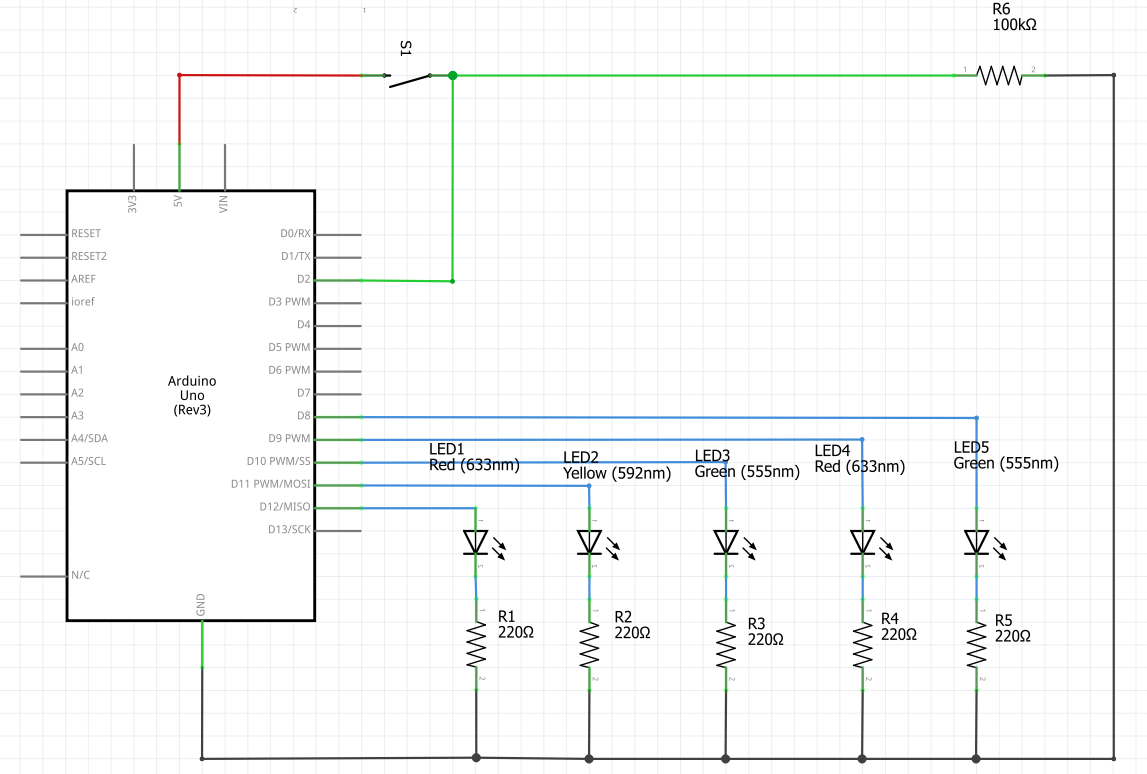Select resistor R4 zigzag symbol

click(862, 645)
